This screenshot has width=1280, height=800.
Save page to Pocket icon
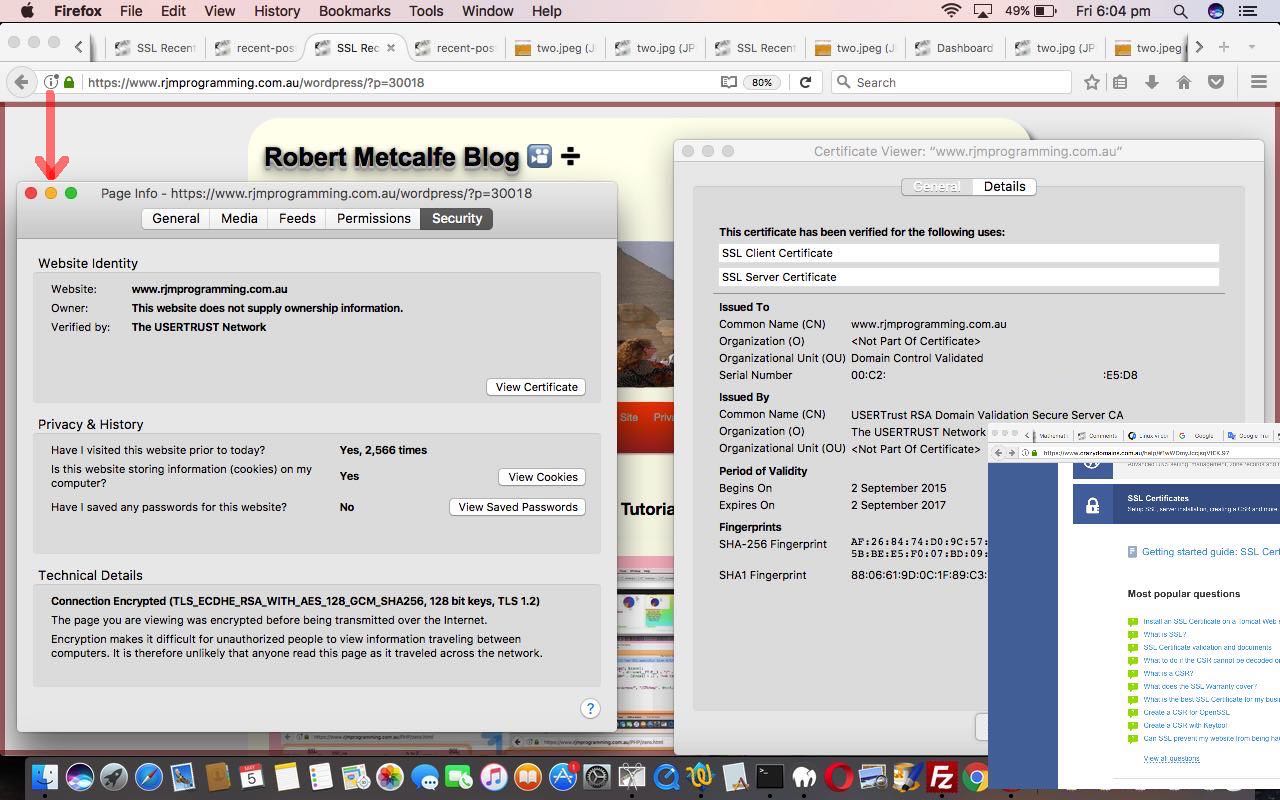tap(1216, 82)
